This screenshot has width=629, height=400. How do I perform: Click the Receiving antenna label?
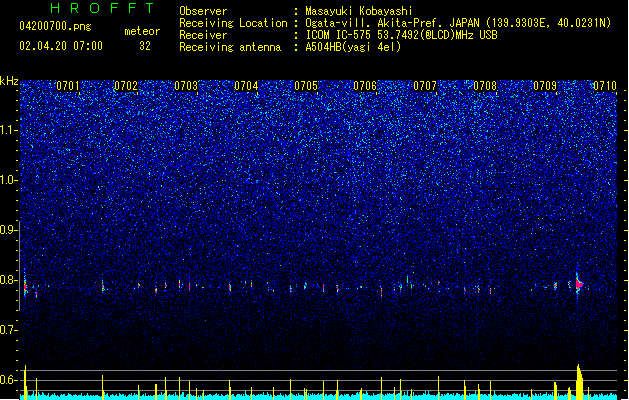click(230, 47)
